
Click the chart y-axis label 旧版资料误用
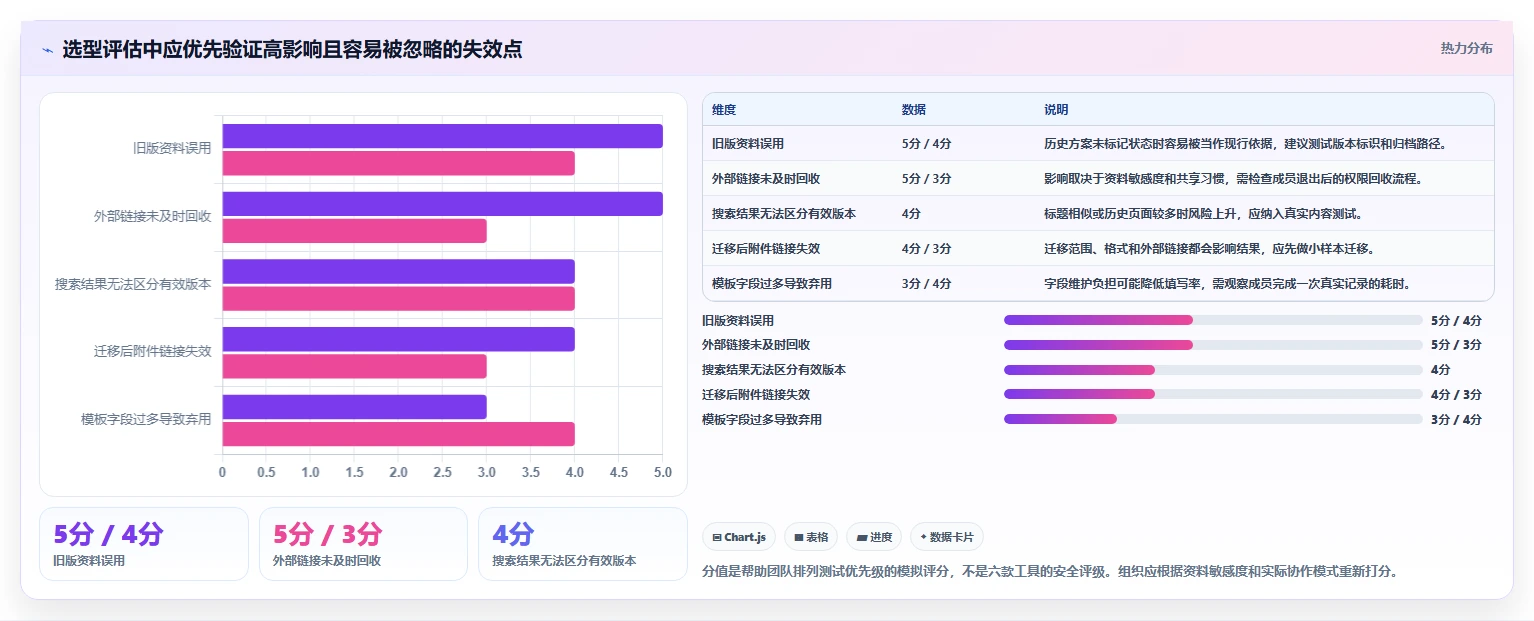172,148
